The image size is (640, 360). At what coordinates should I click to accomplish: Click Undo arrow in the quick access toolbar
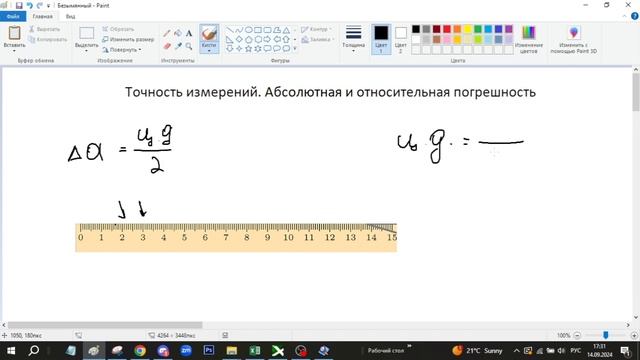click(29, 5)
